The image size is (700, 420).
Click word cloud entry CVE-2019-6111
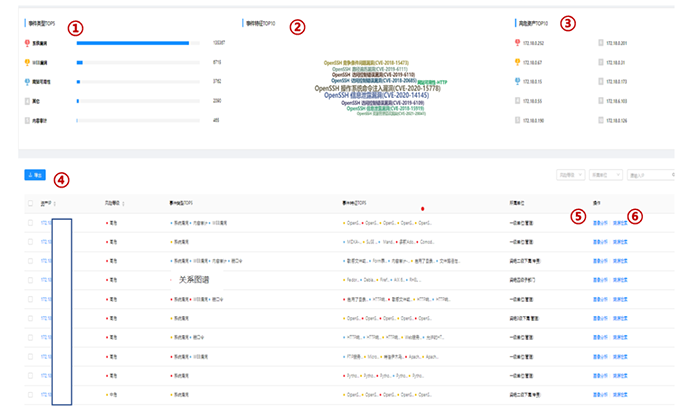click(370, 69)
